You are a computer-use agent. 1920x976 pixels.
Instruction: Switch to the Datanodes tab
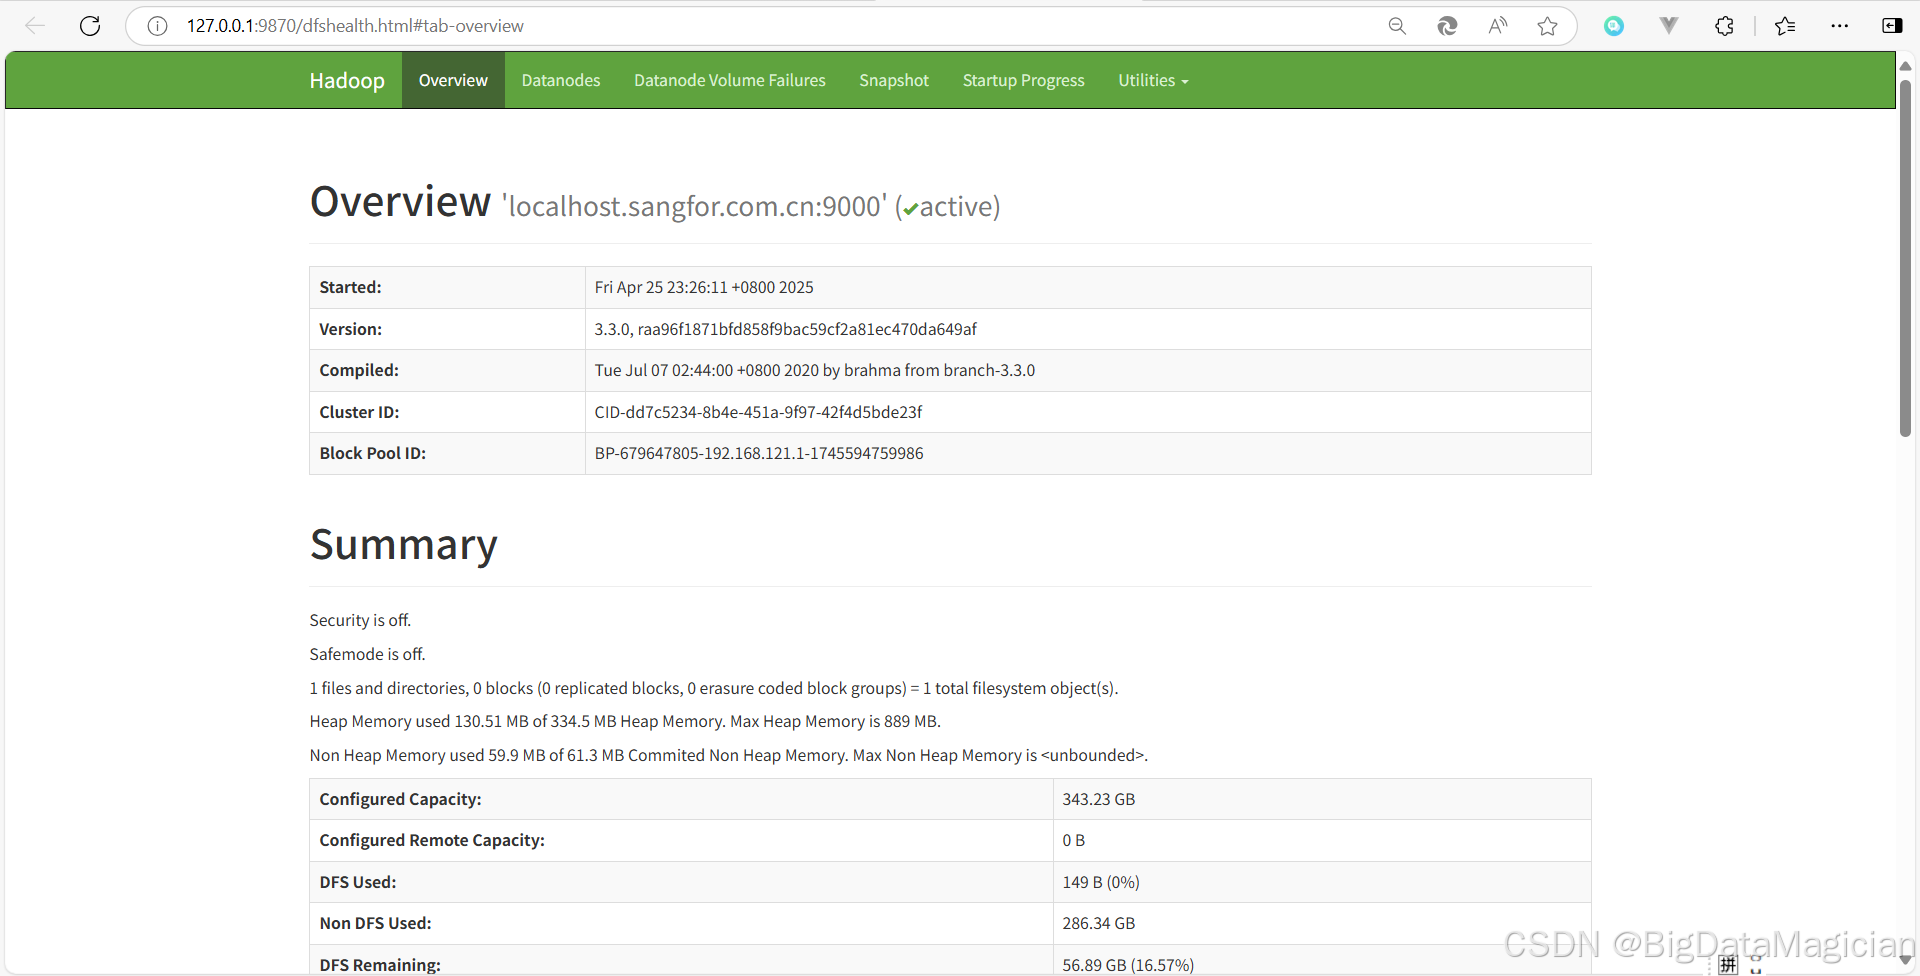(x=561, y=80)
